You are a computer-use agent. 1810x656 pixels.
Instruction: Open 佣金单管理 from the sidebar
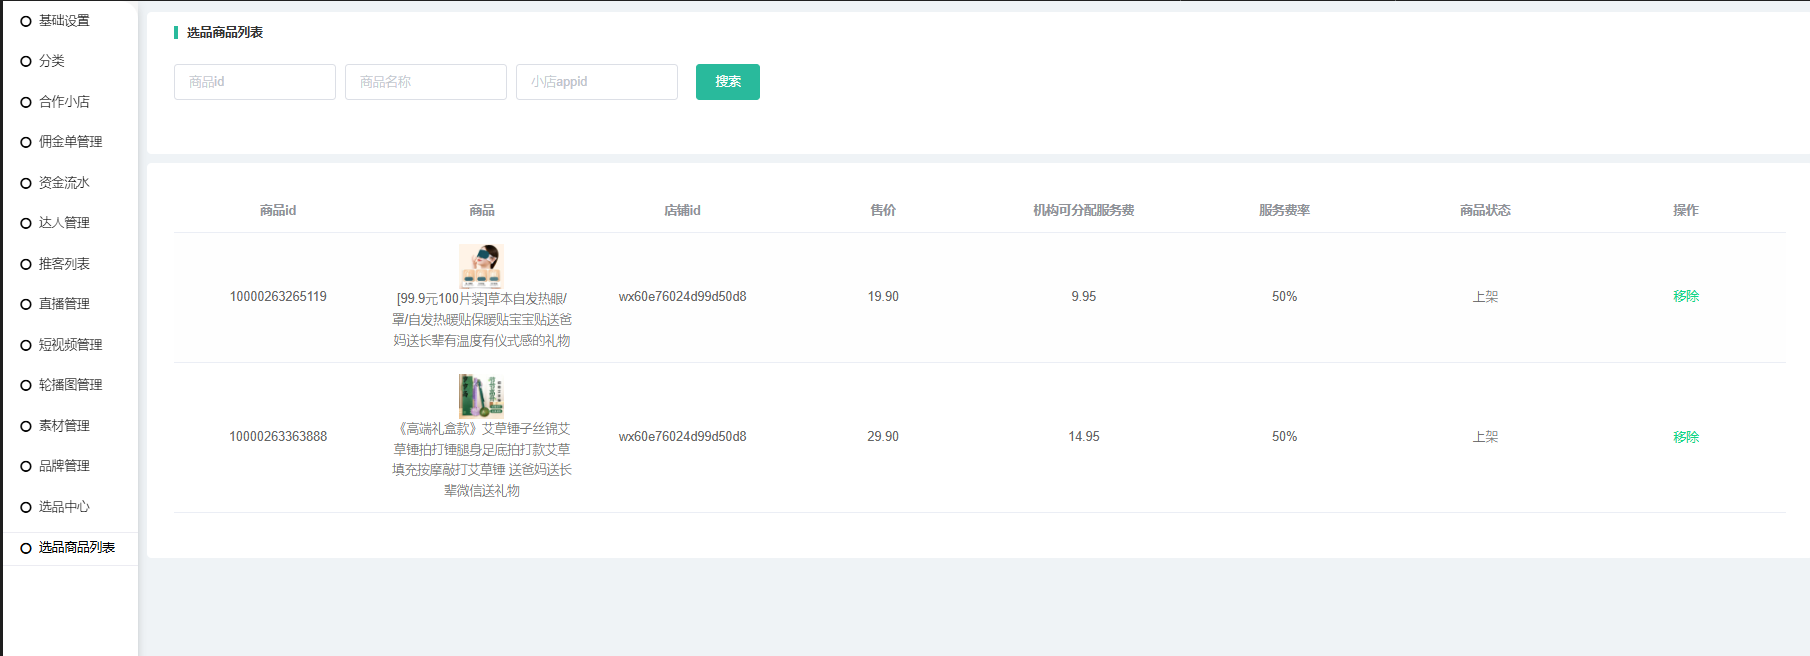[x=70, y=142]
